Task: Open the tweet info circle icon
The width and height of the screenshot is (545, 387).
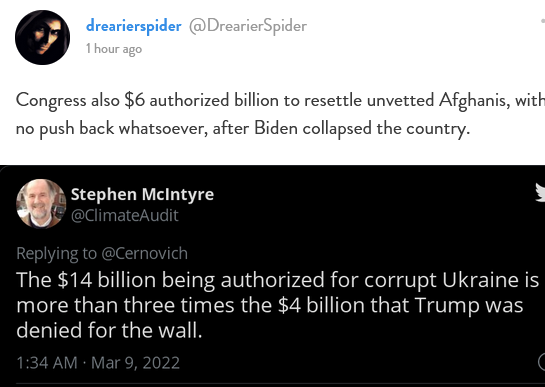Action: click(x=542, y=362)
